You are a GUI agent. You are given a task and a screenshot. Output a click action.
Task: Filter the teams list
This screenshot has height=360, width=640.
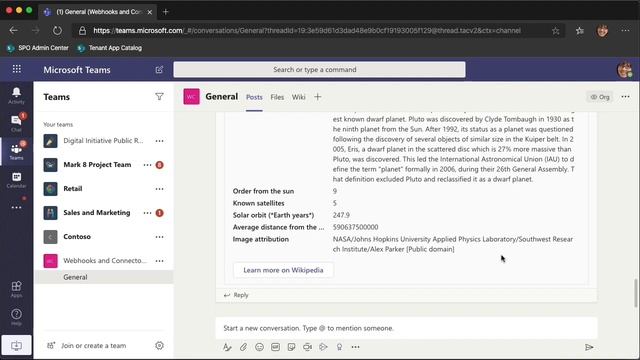[x=159, y=97]
